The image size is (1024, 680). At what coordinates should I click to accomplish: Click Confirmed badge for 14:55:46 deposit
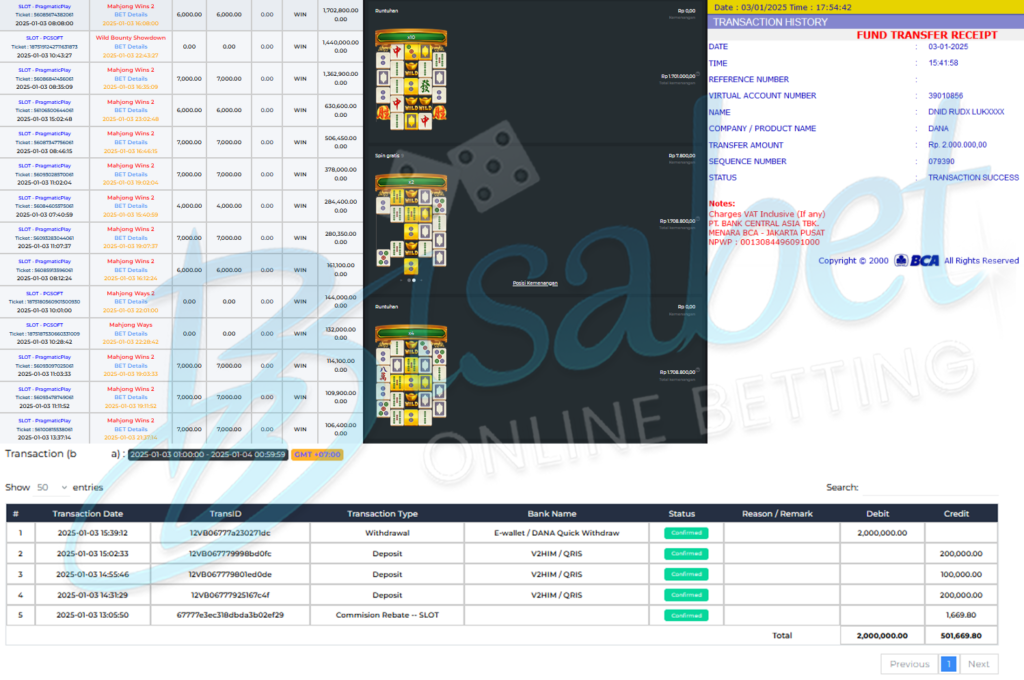pos(686,574)
